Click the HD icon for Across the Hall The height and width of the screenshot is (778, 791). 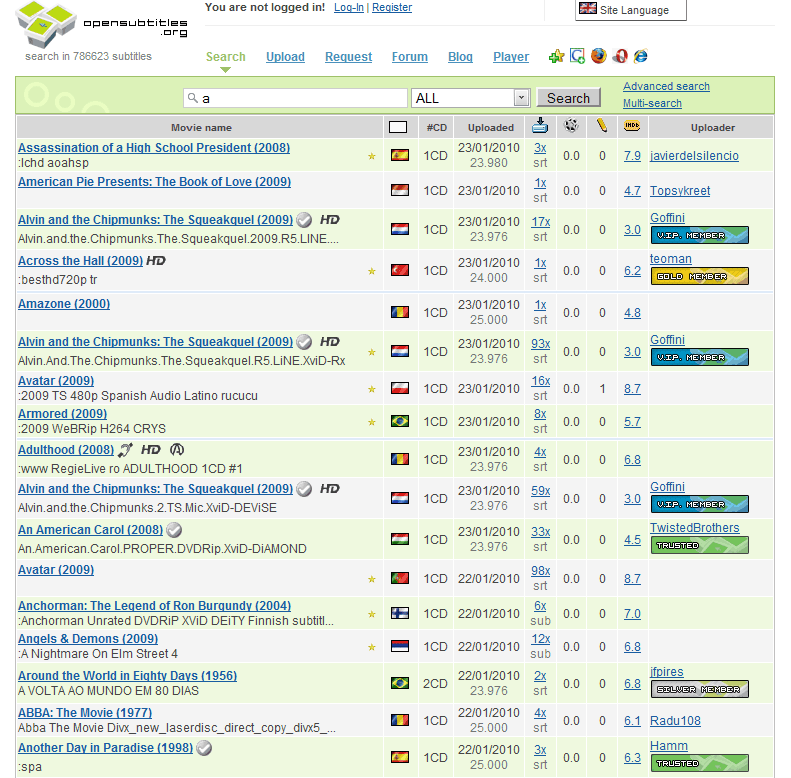tap(156, 261)
